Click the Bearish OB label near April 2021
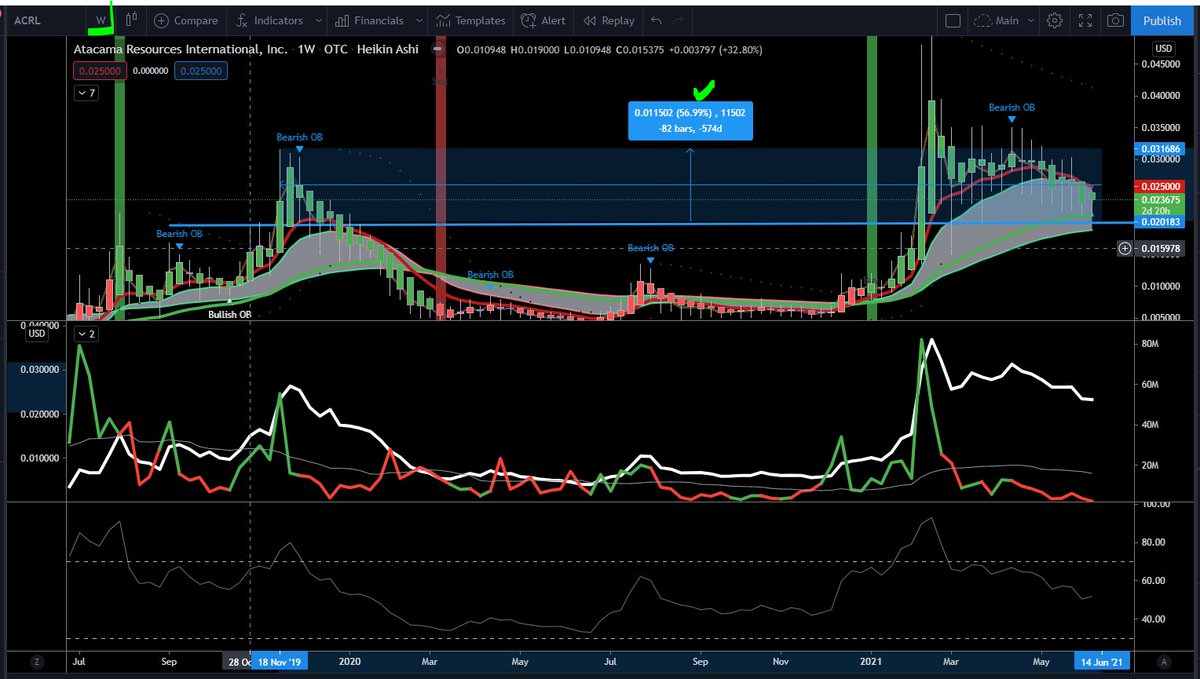 1012,107
